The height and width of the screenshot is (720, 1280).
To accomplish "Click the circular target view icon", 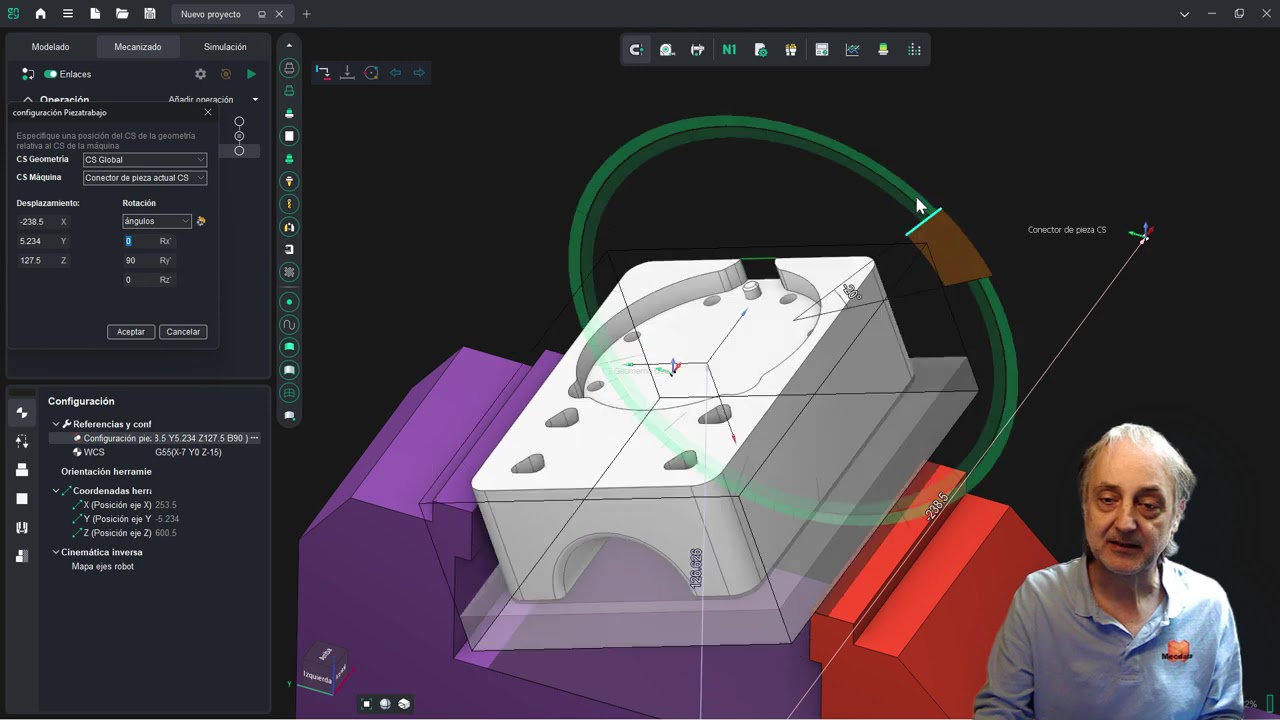I will 371,72.
